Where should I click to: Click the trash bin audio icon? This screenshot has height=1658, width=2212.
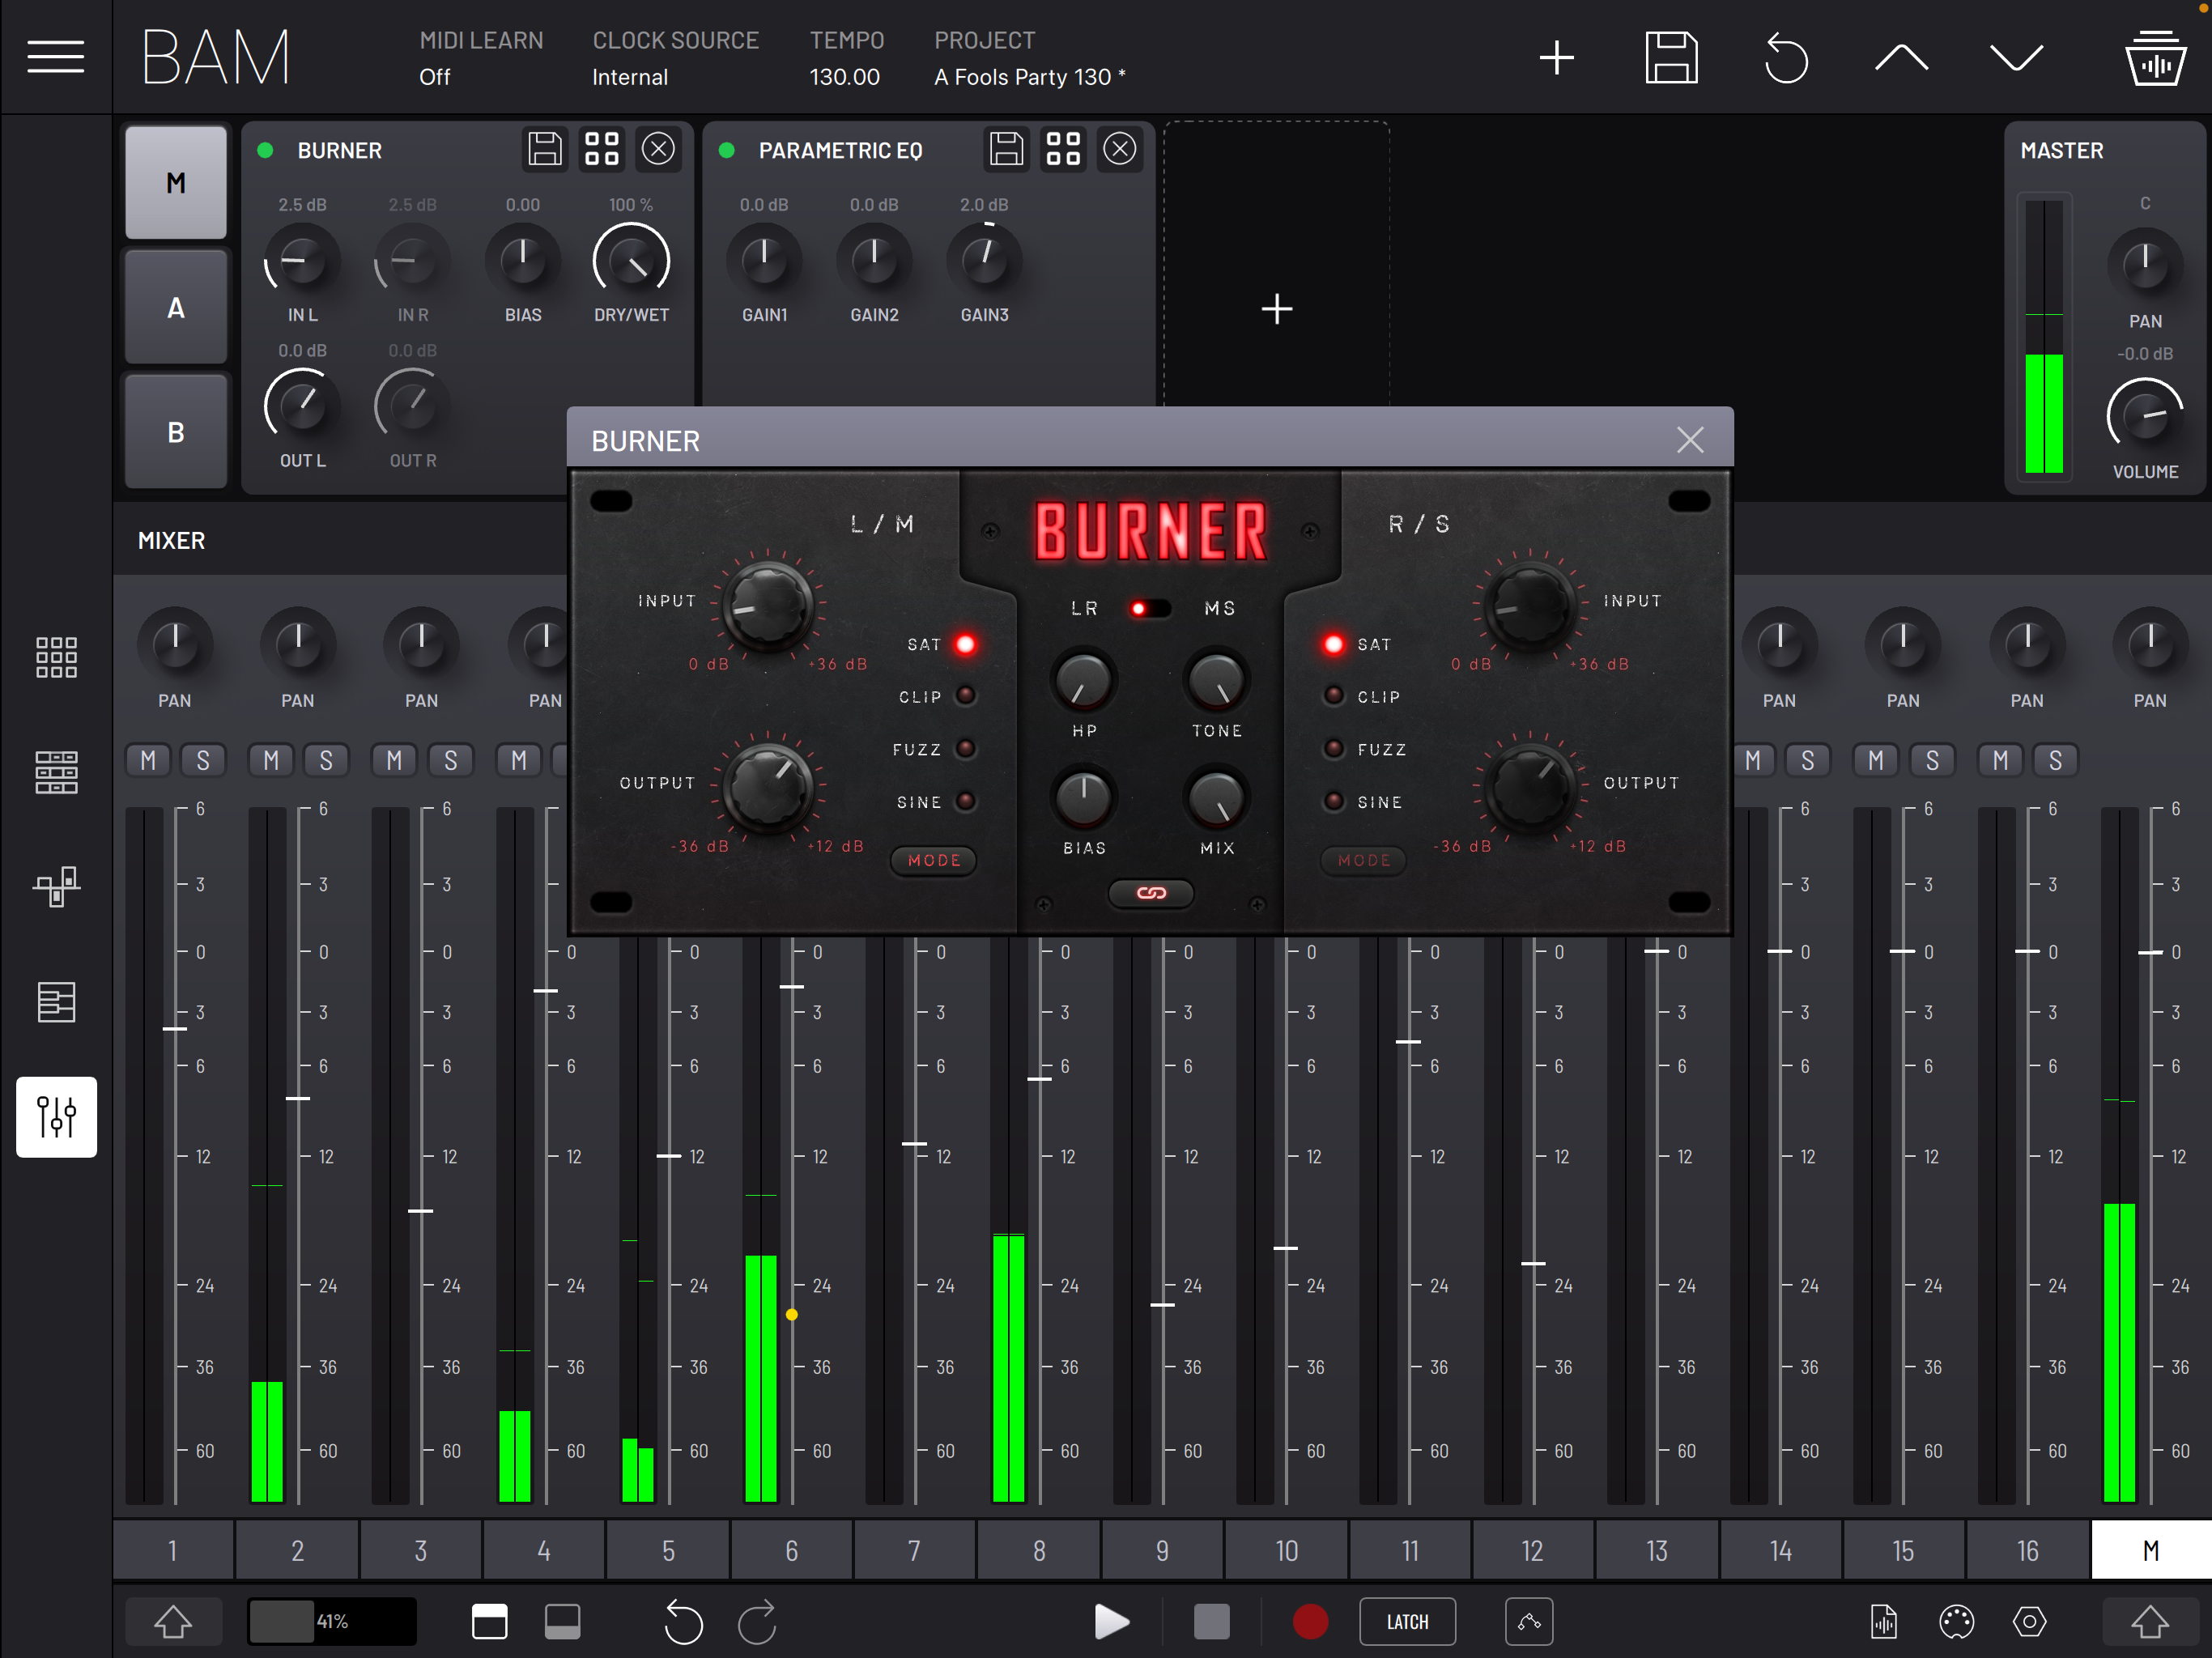[x=2154, y=57]
